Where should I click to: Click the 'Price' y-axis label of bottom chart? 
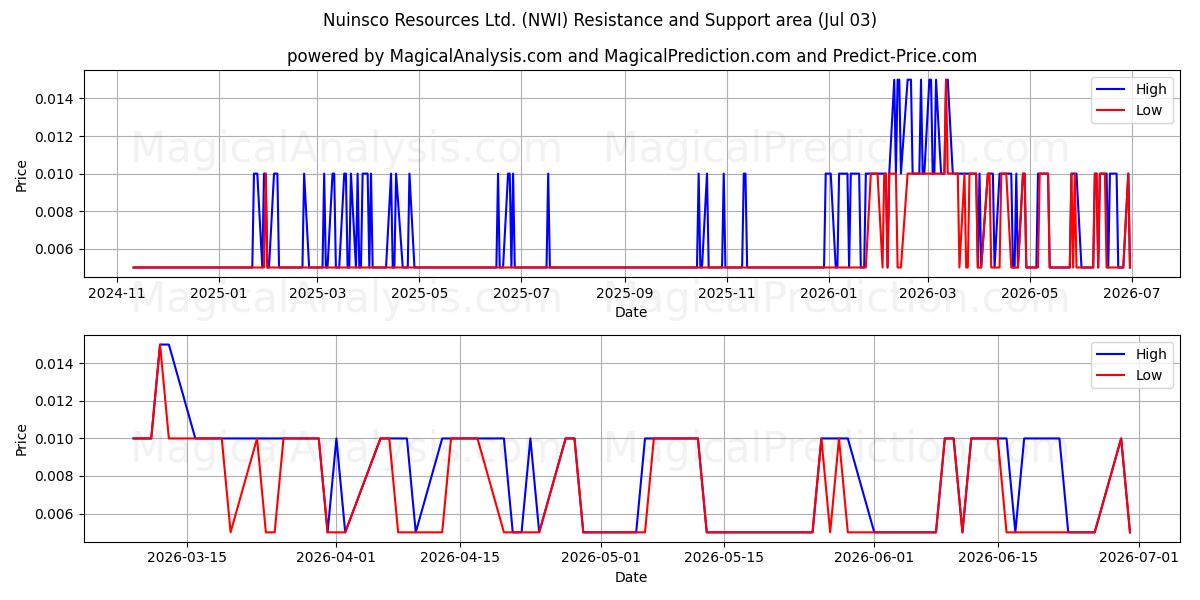click(x=22, y=439)
